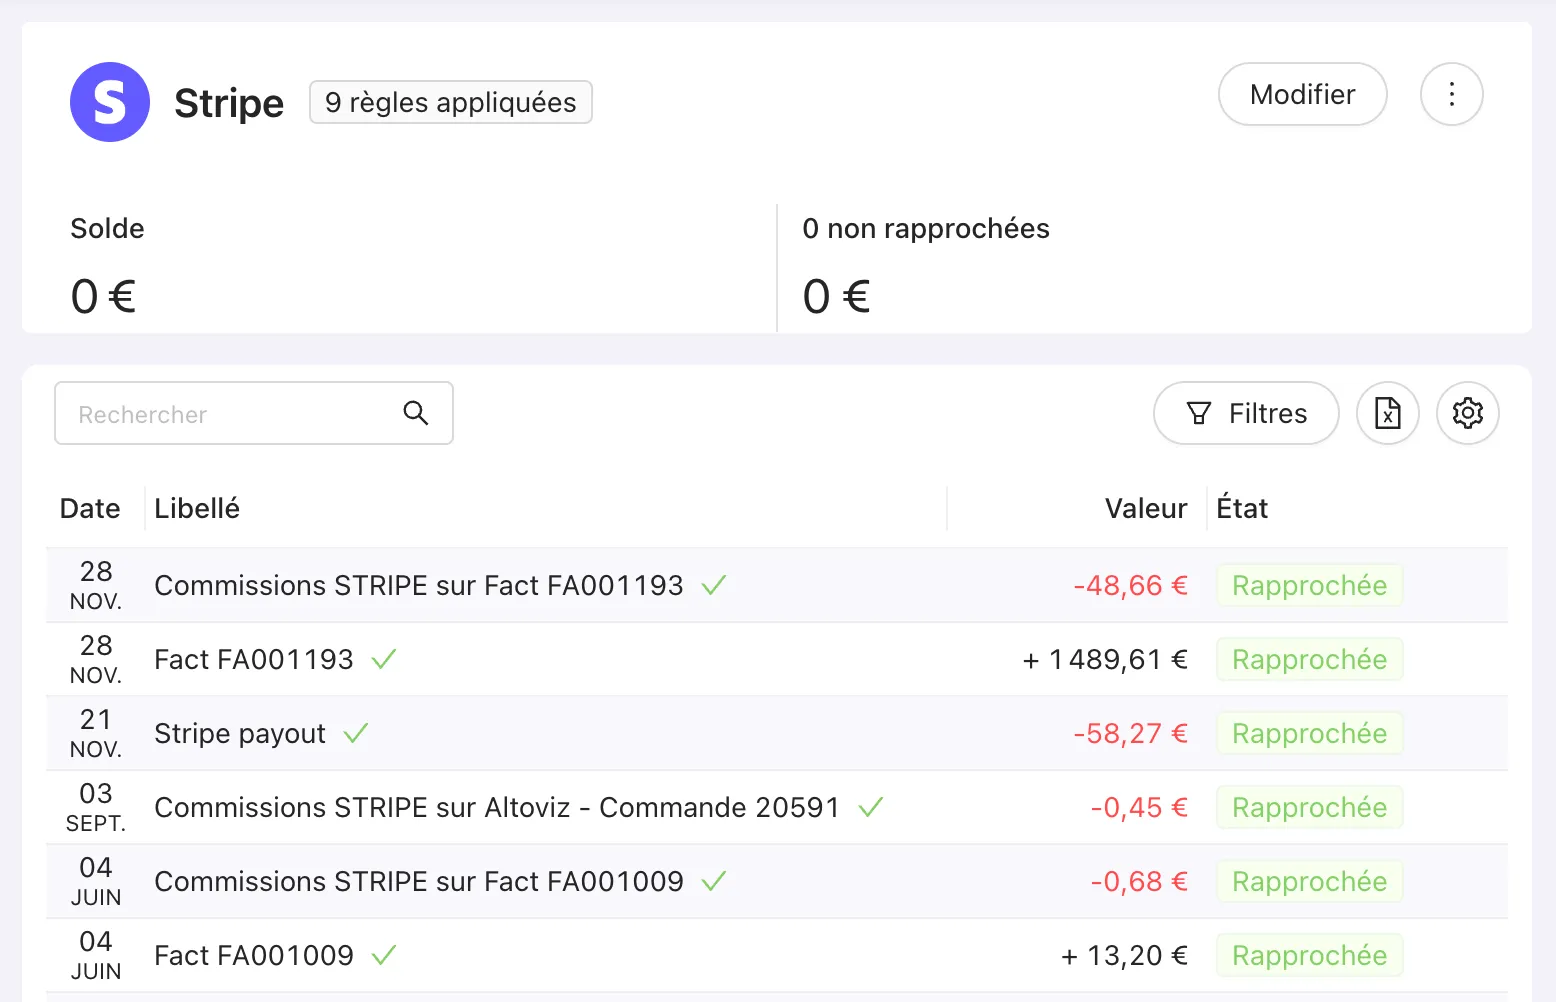Open the Fact FA001009 transaction label
1556x1002 pixels.
pos(254,955)
